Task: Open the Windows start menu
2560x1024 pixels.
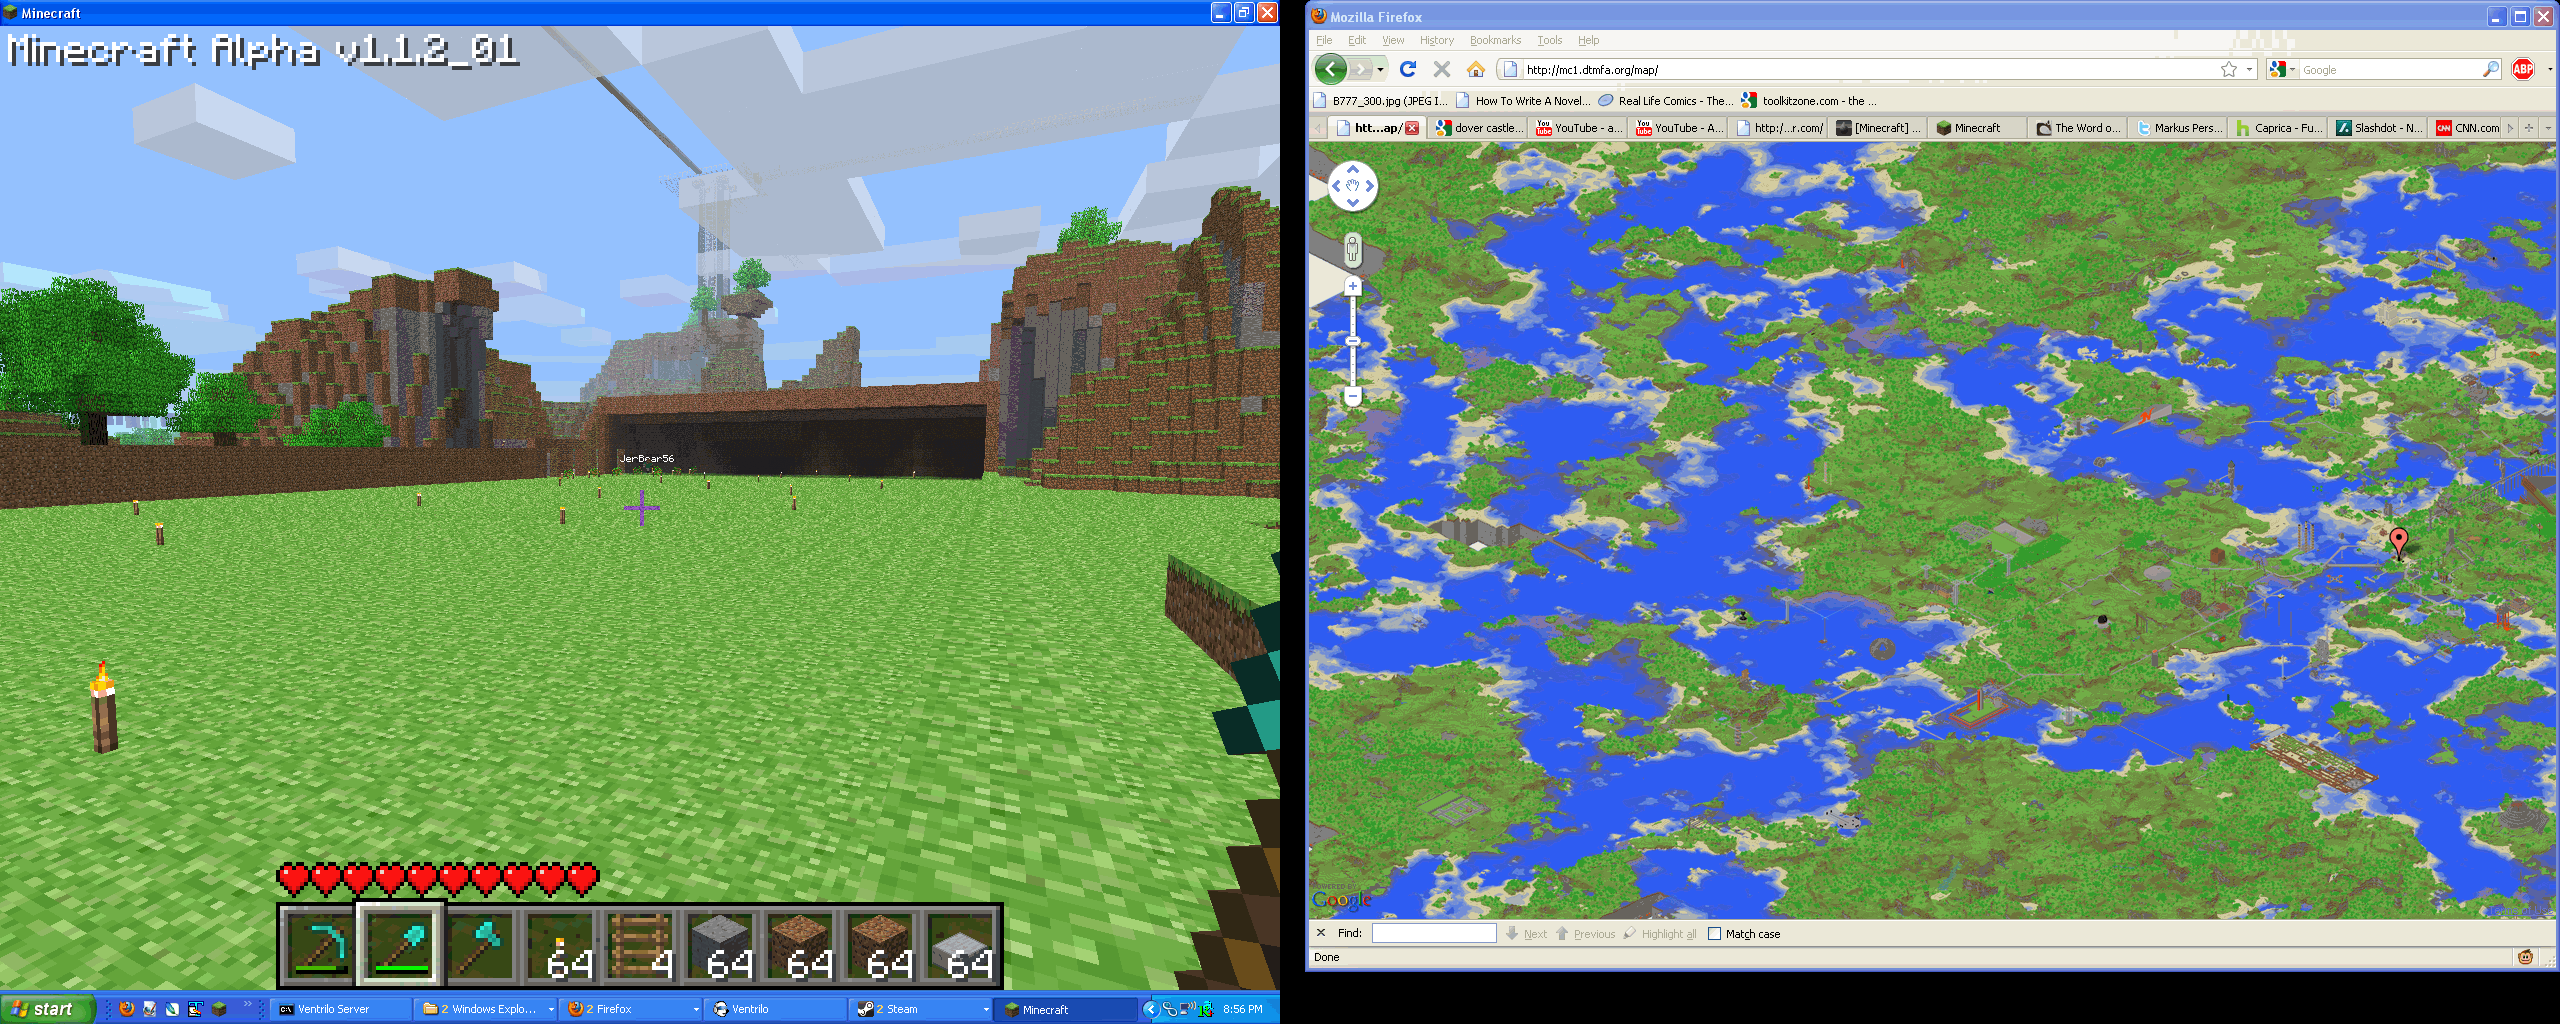Action: (47, 1009)
